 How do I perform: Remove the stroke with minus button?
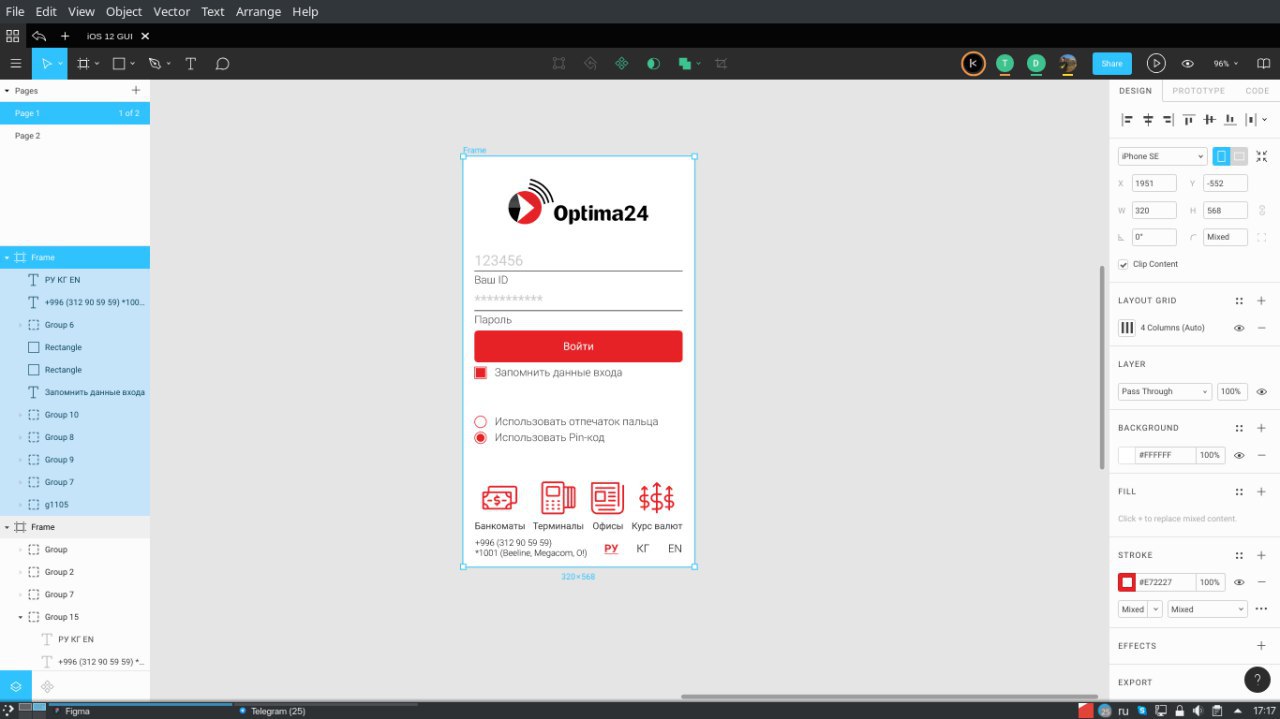click(1261, 582)
